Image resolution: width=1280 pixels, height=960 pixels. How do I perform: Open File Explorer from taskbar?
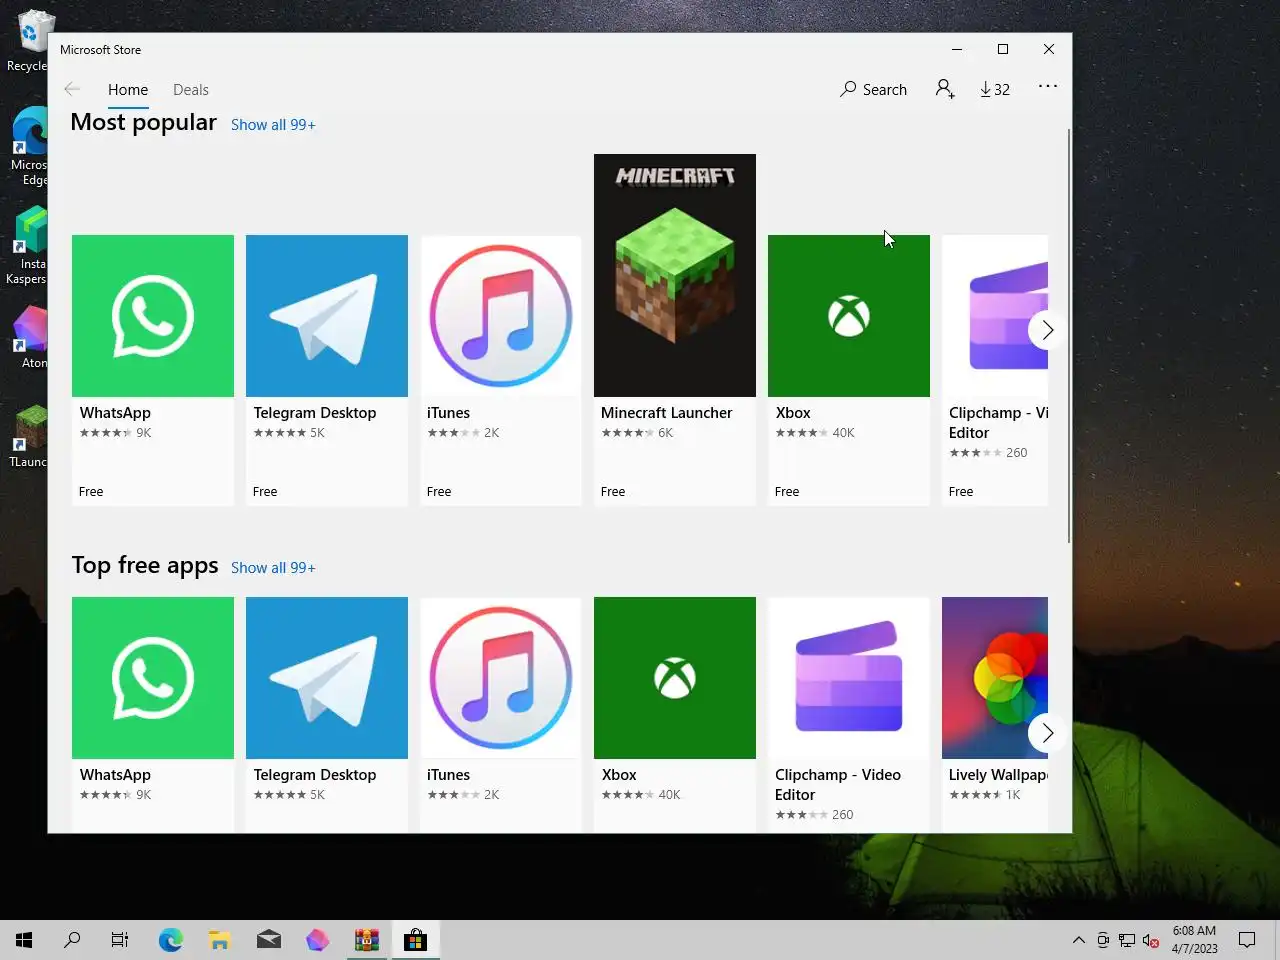[220, 940]
